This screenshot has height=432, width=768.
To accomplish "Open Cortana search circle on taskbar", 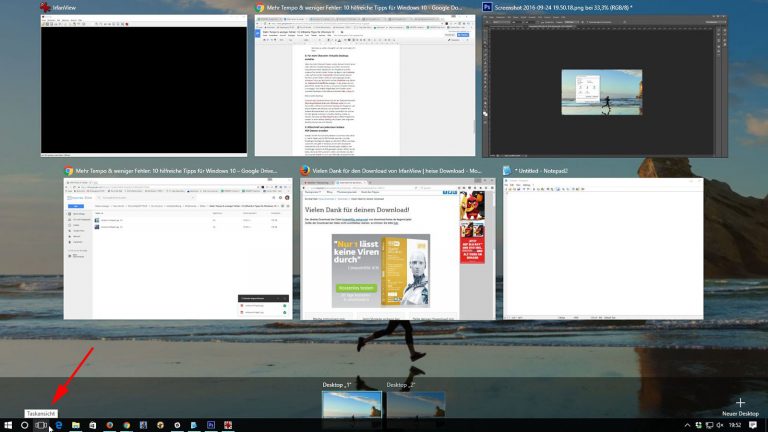I will point(24,425).
